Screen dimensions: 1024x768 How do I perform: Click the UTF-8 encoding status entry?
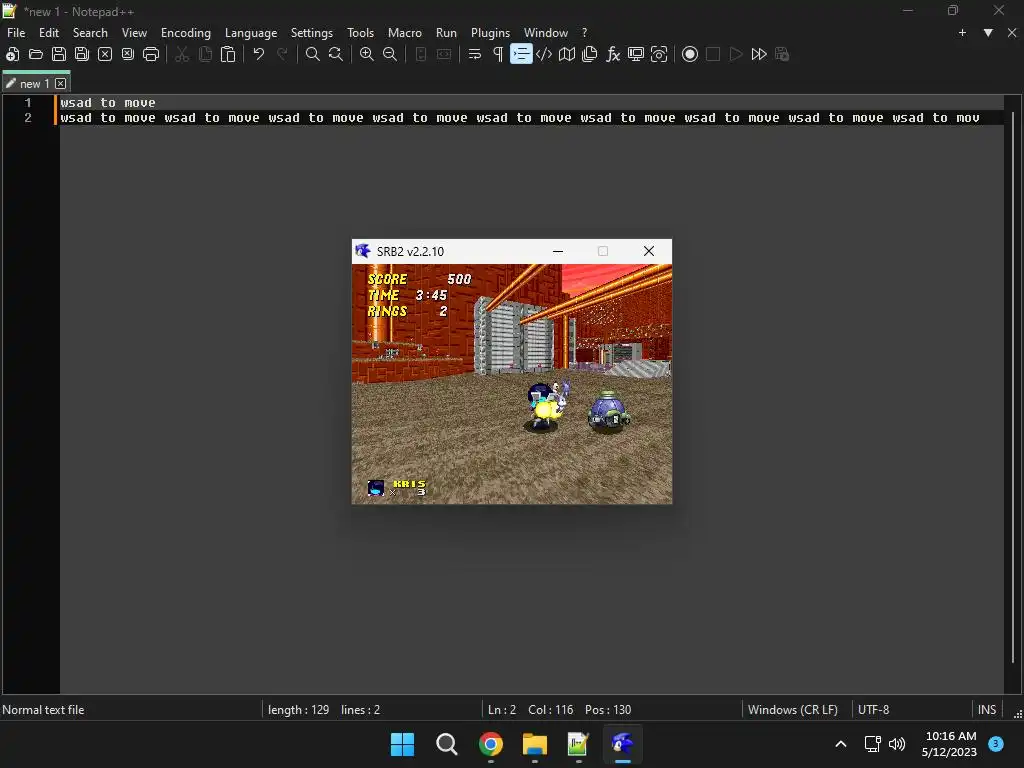tap(874, 710)
